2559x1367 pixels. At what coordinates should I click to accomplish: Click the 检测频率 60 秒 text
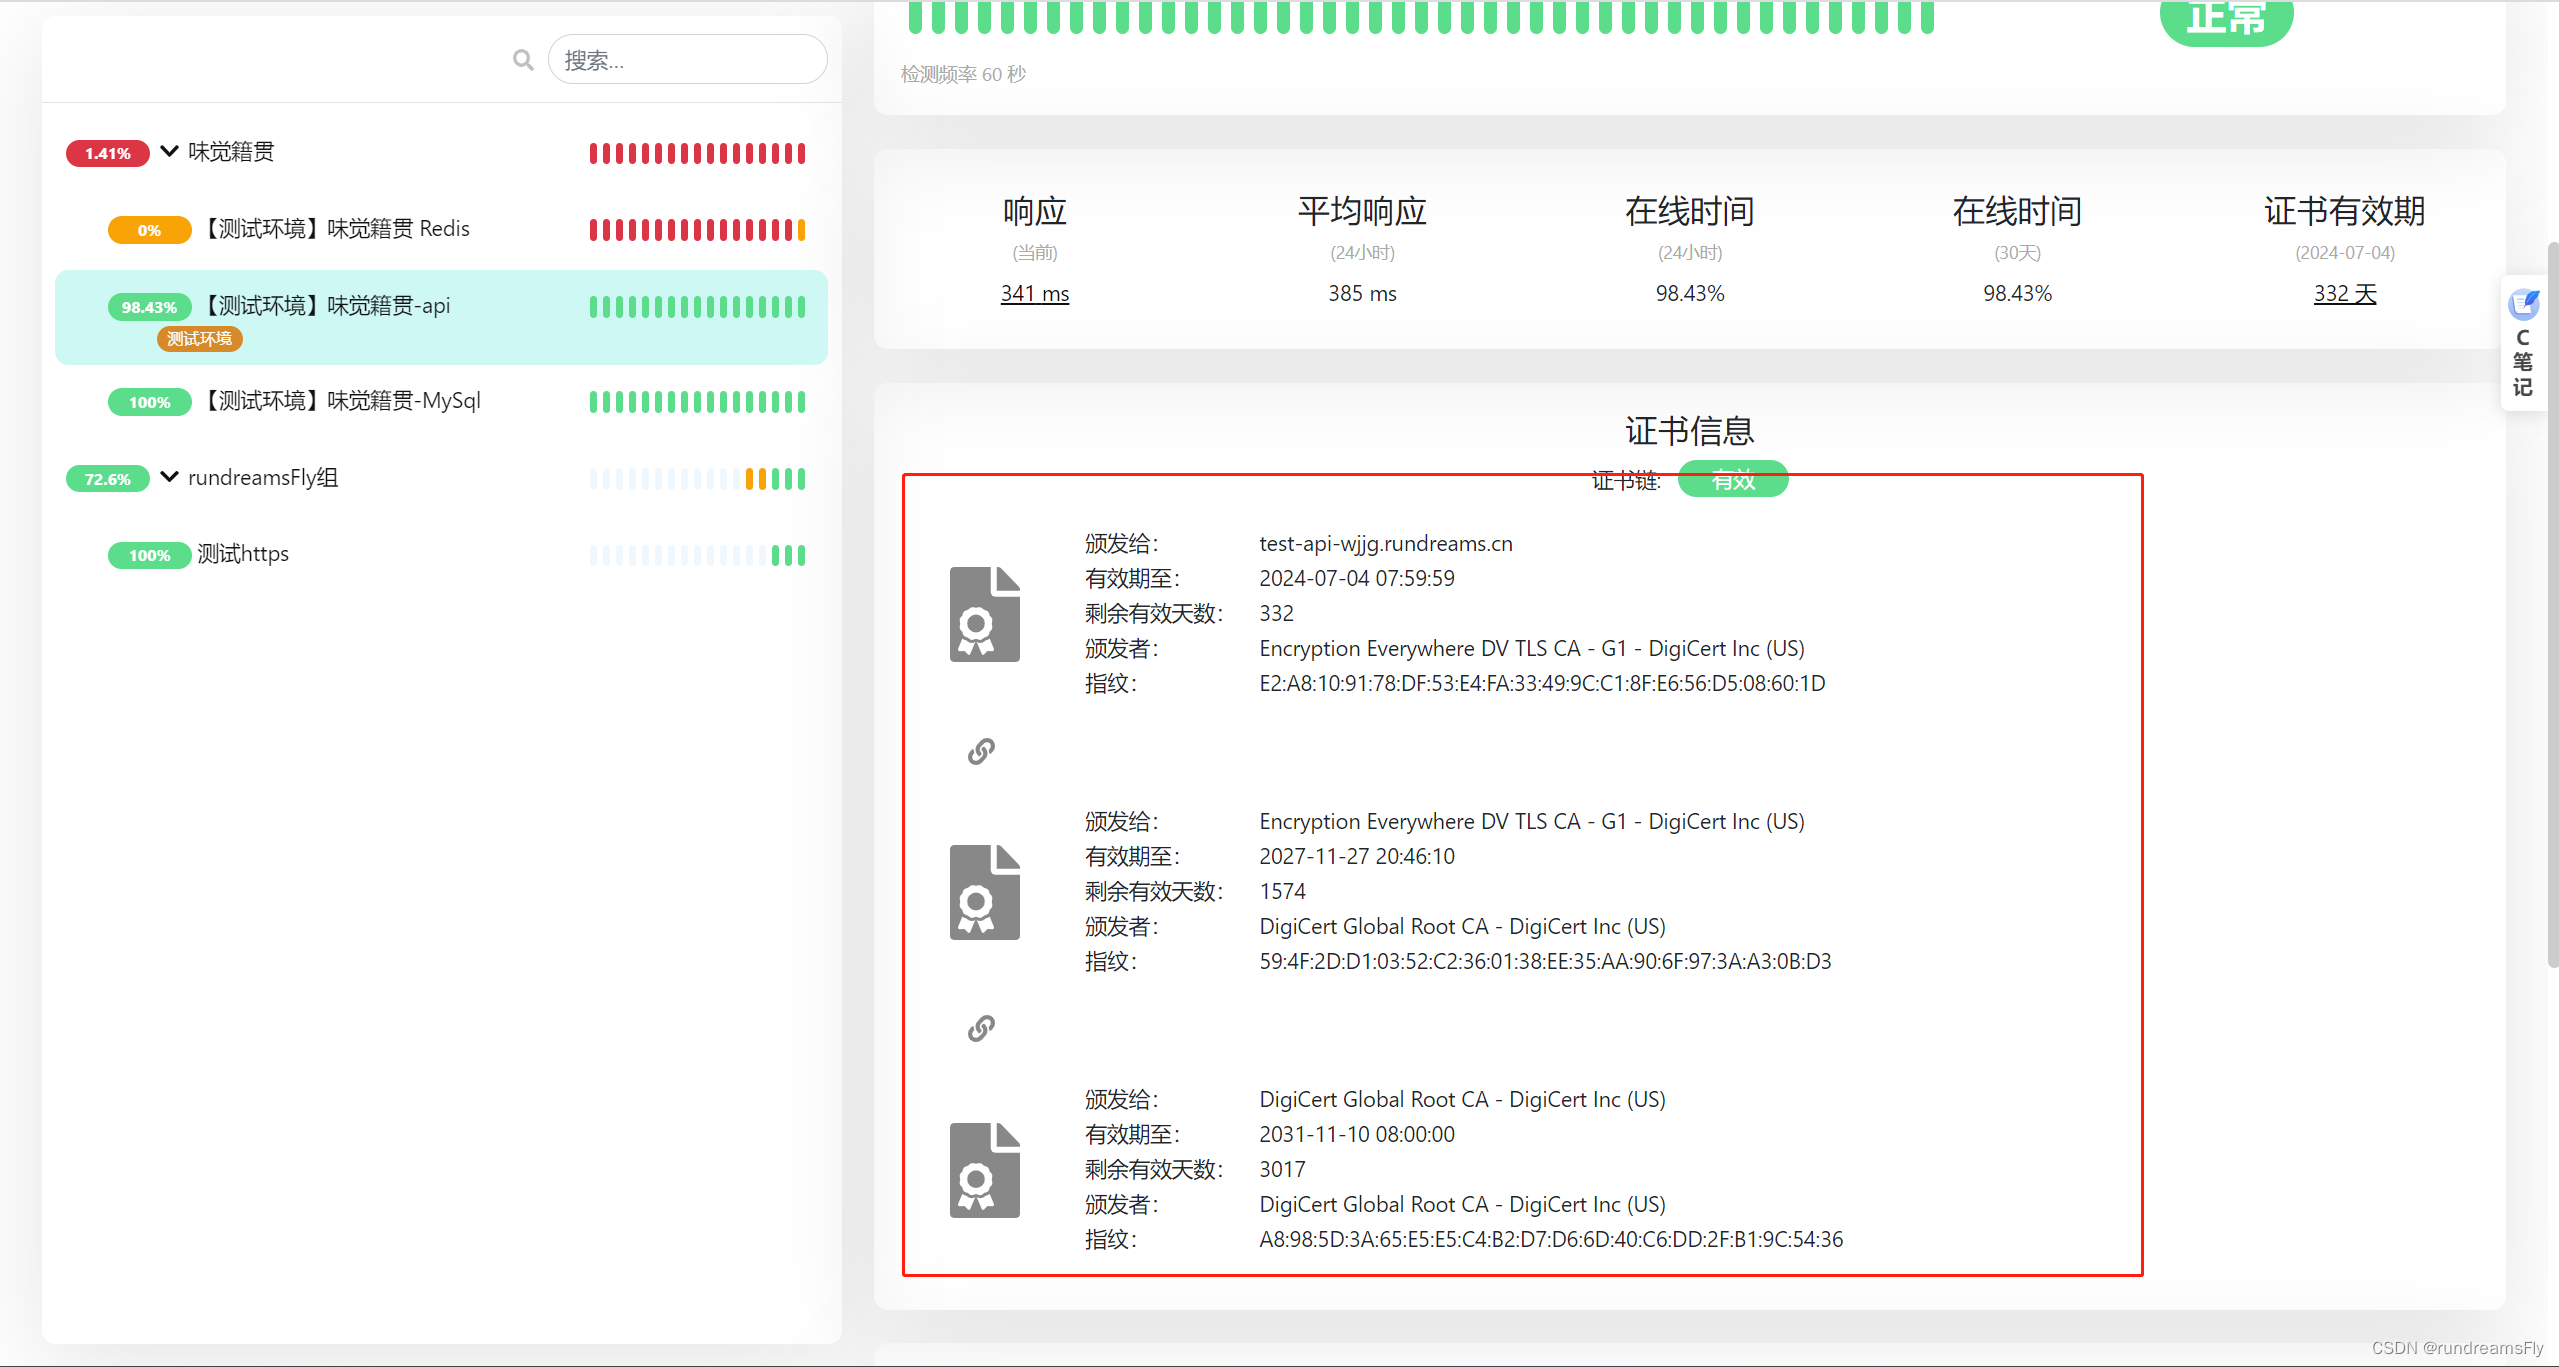[963, 74]
